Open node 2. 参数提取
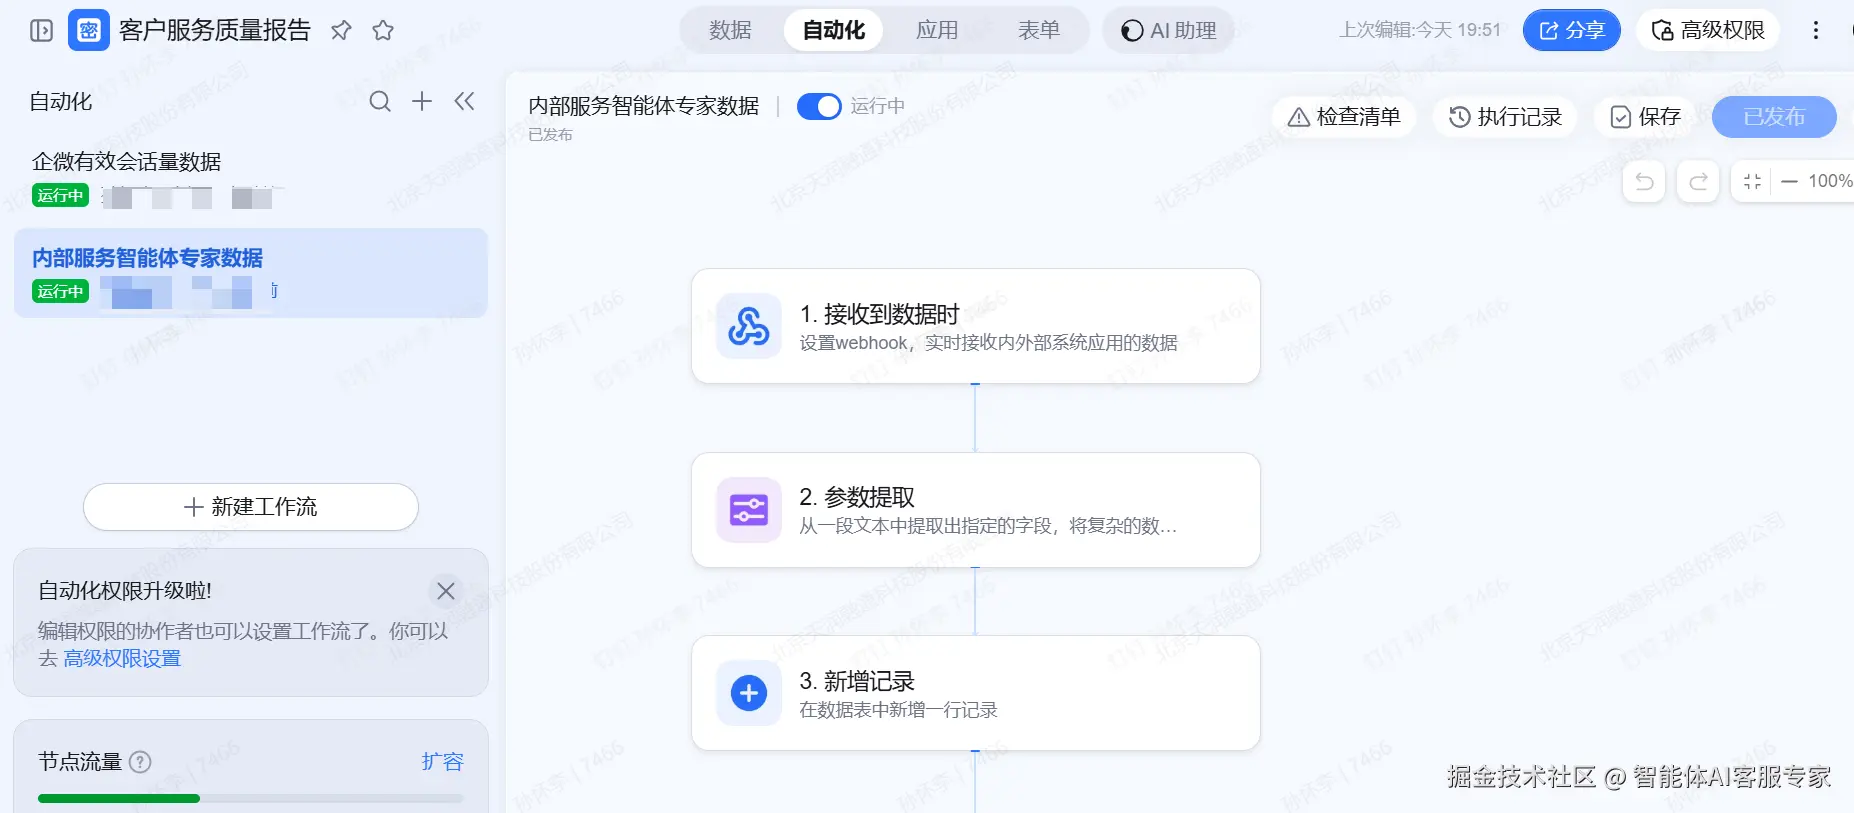Screen dimensions: 1854x813 pyautogui.click(x=976, y=510)
